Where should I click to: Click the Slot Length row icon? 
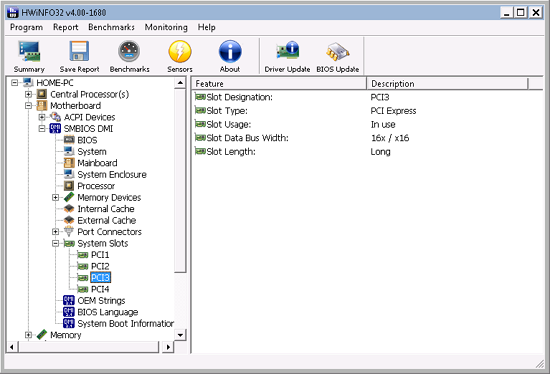coord(200,151)
